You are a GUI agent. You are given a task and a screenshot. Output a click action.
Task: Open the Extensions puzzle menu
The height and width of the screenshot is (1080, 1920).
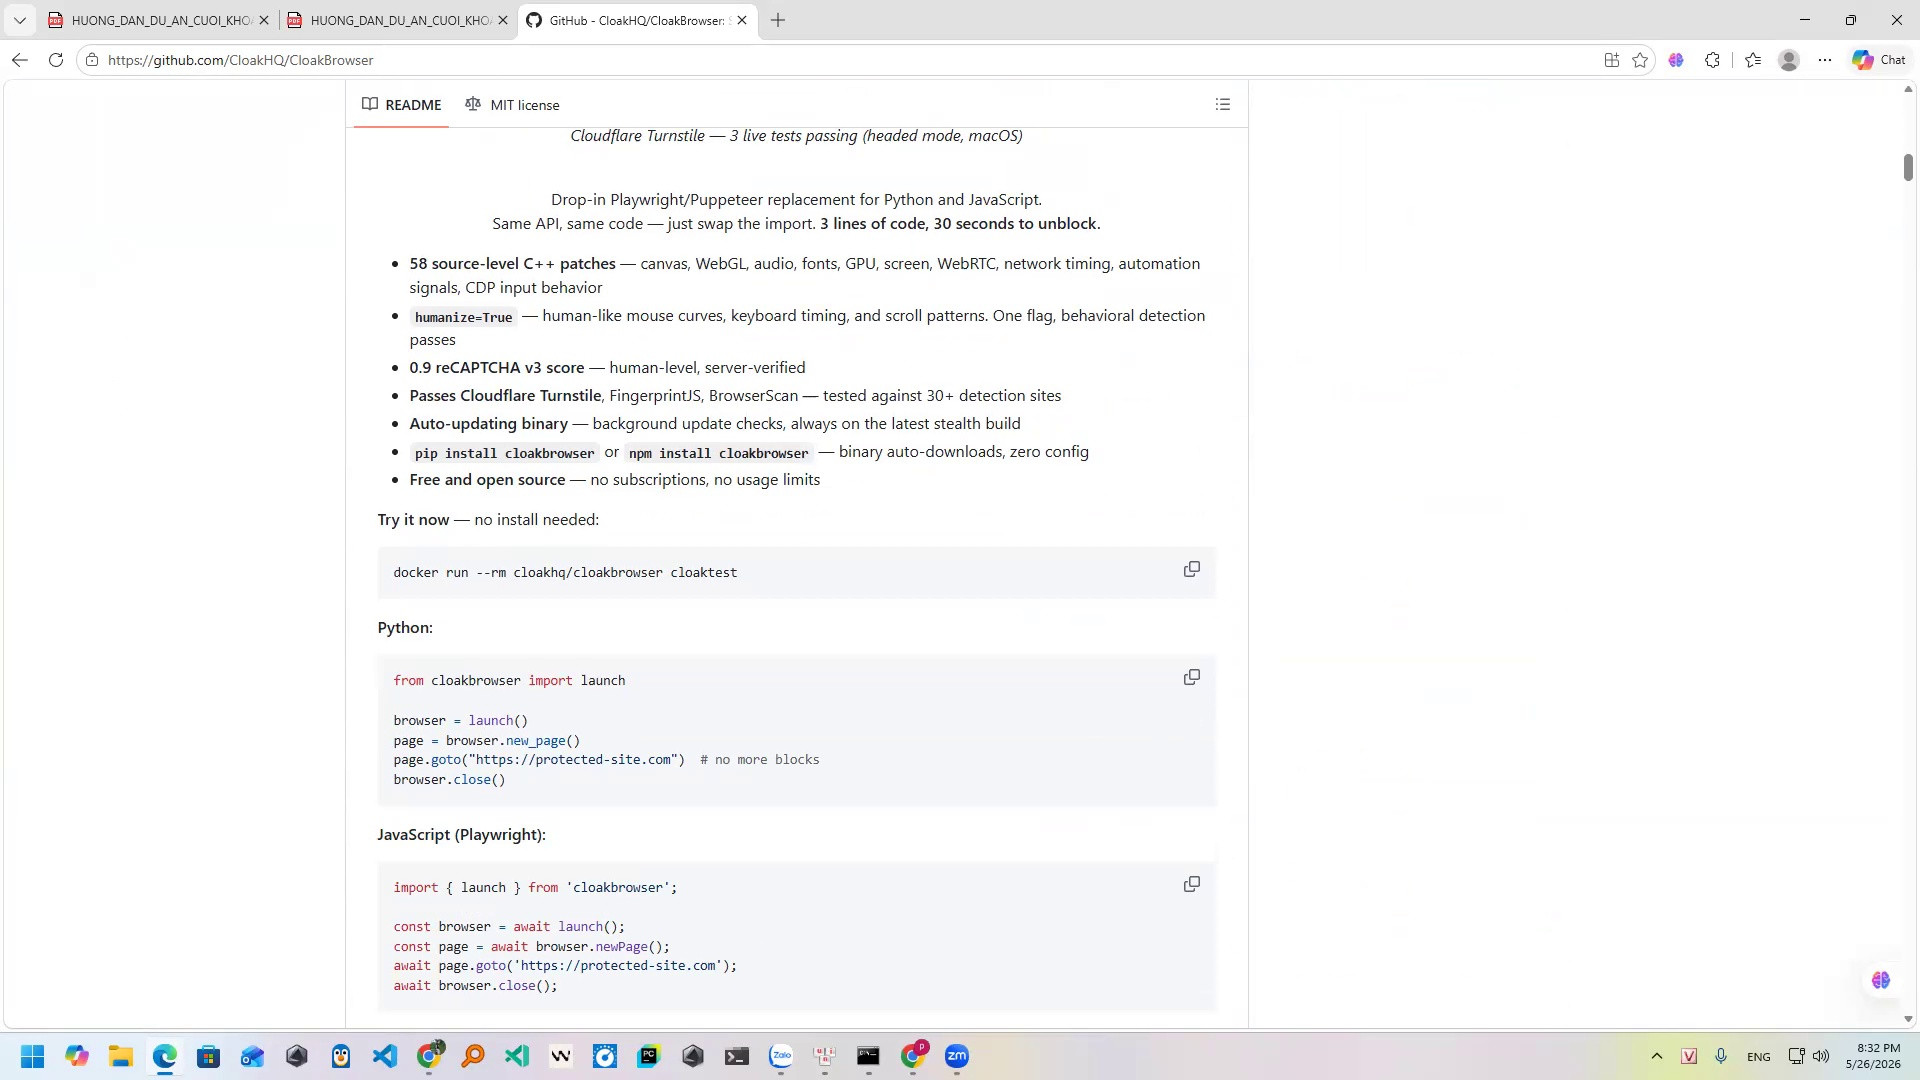click(1712, 60)
